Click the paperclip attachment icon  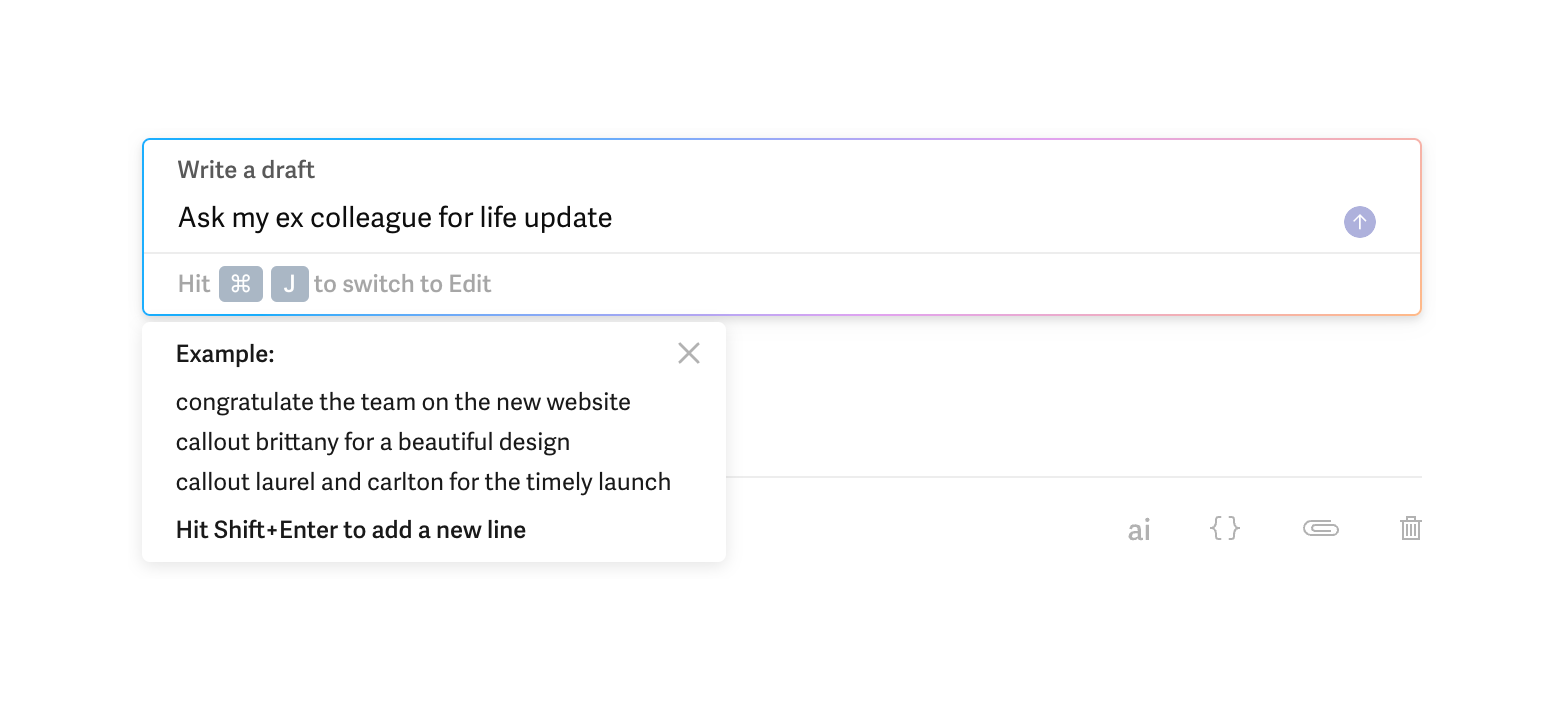tap(1320, 528)
